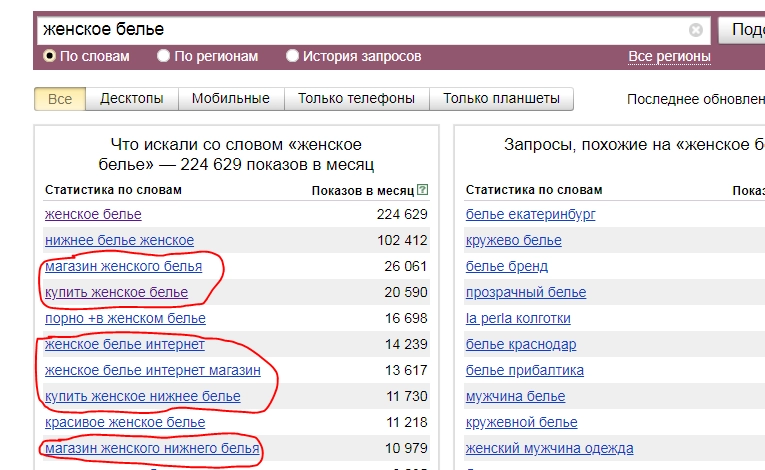This screenshot has height=470, width=765.
Task: Open the женское белье интернет магазин link
Action: point(153,370)
